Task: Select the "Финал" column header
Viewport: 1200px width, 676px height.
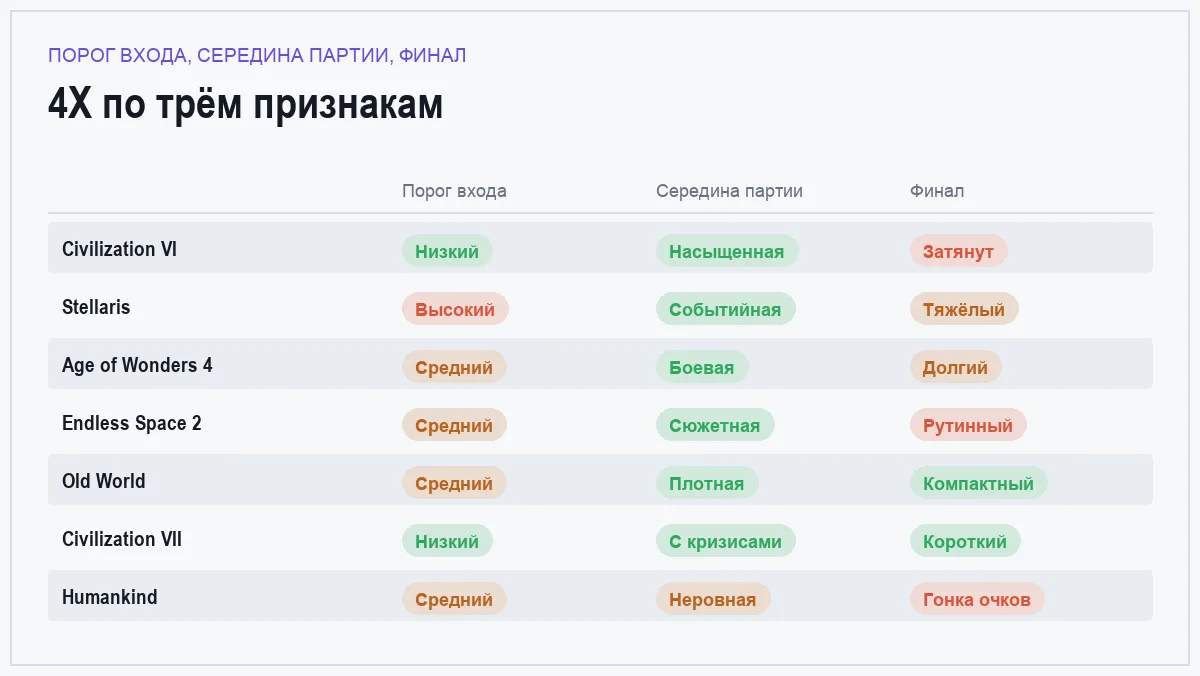Action: tap(937, 191)
